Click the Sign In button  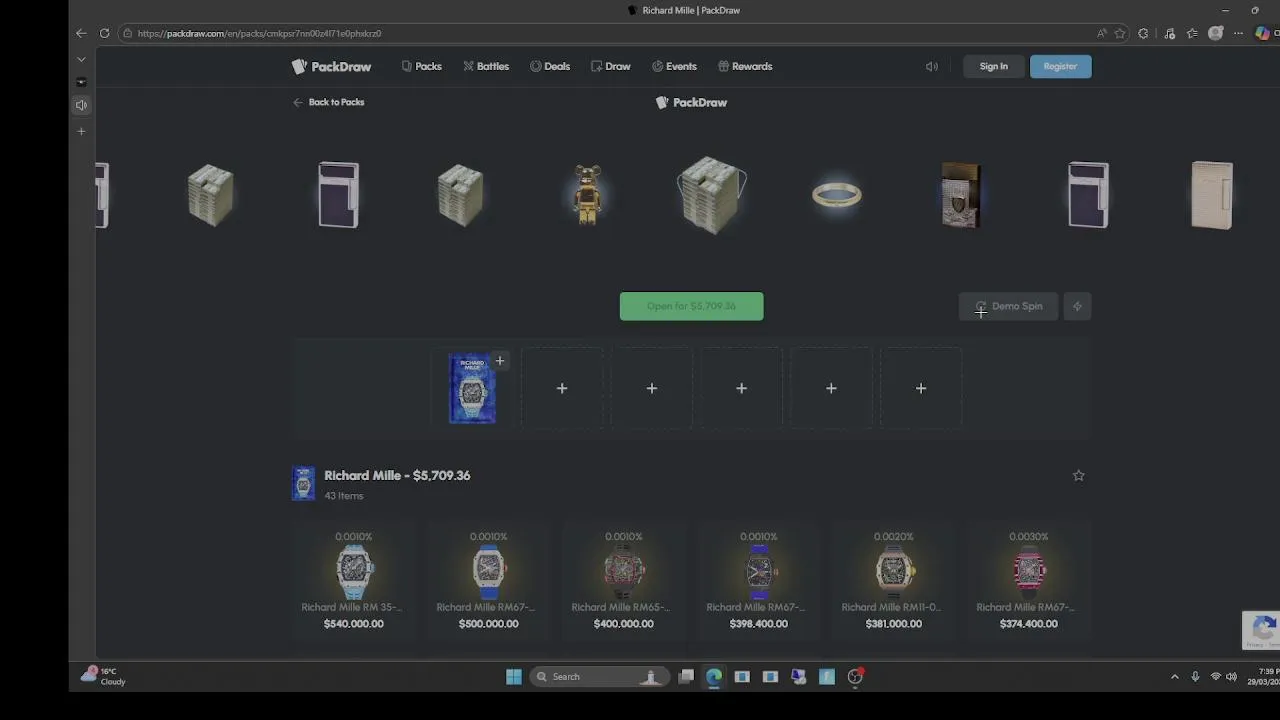[993, 66]
